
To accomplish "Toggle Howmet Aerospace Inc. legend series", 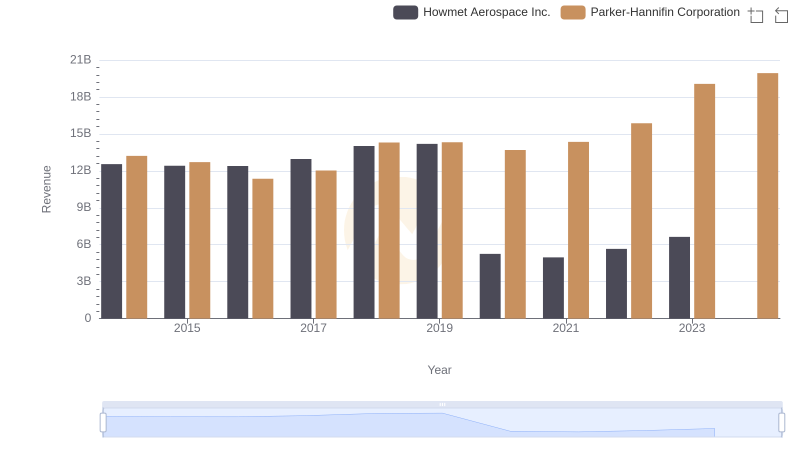I will point(472,12).
